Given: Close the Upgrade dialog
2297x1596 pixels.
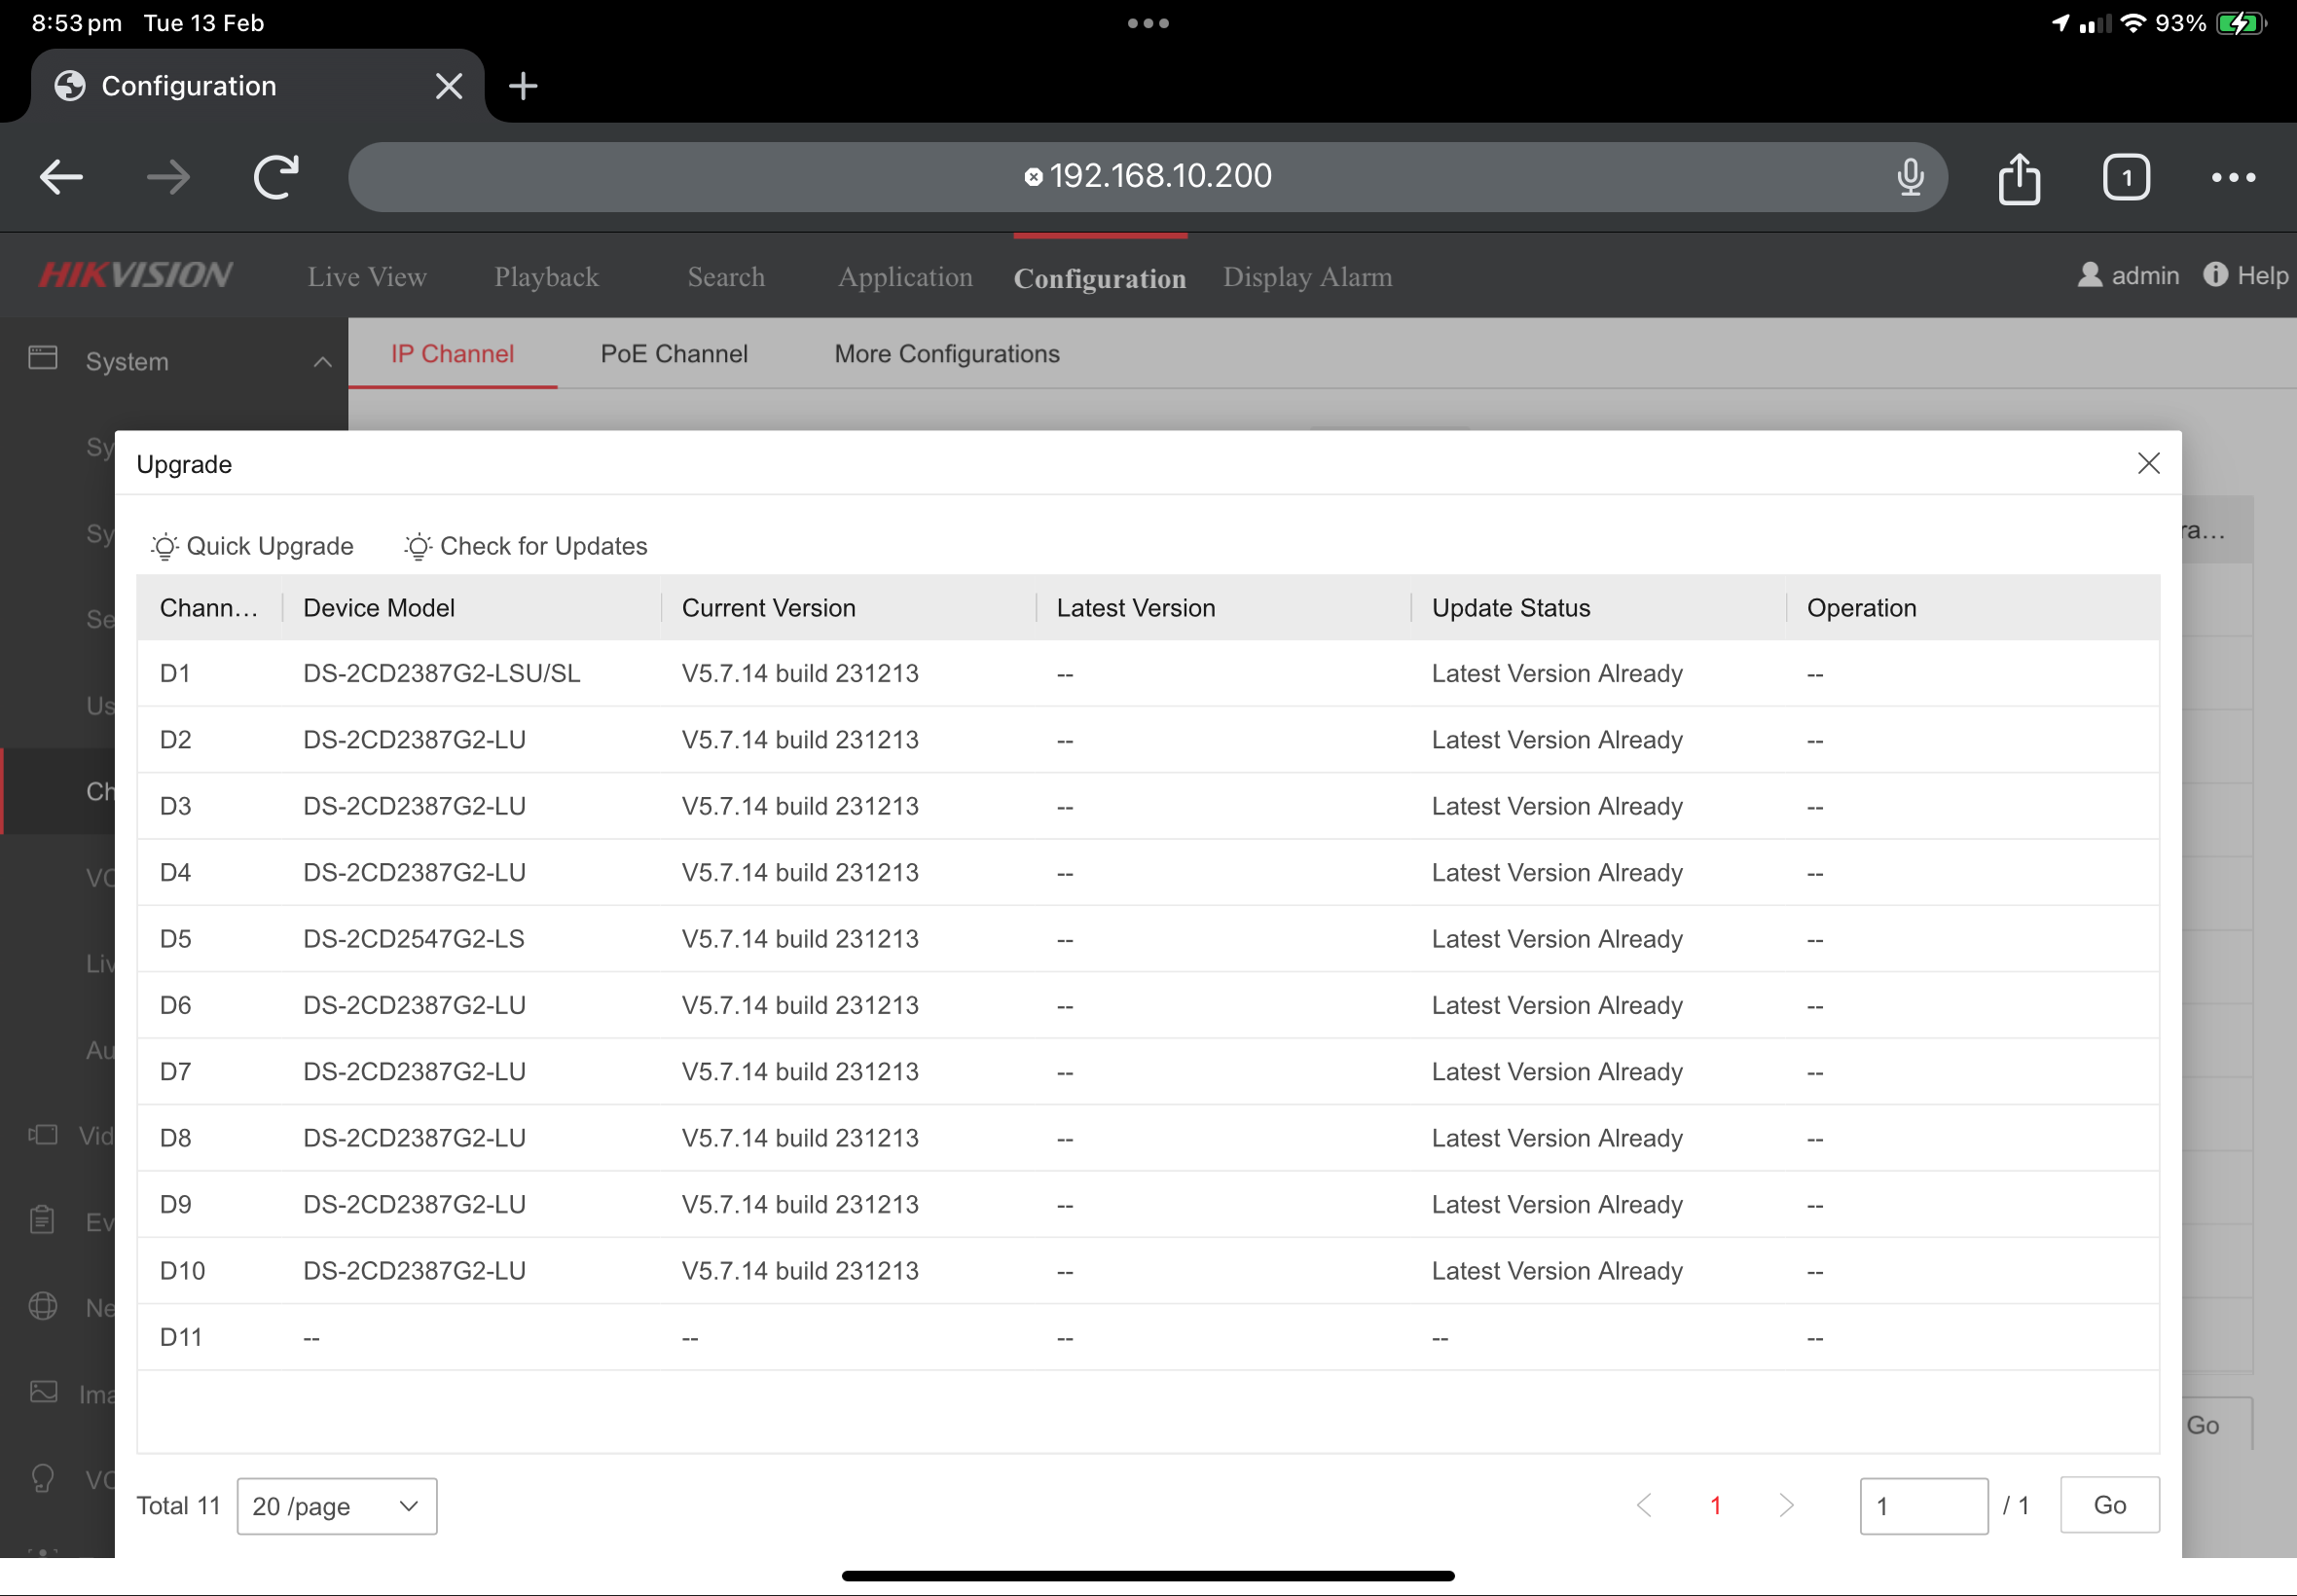Looking at the screenshot, I should click(2148, 463).
